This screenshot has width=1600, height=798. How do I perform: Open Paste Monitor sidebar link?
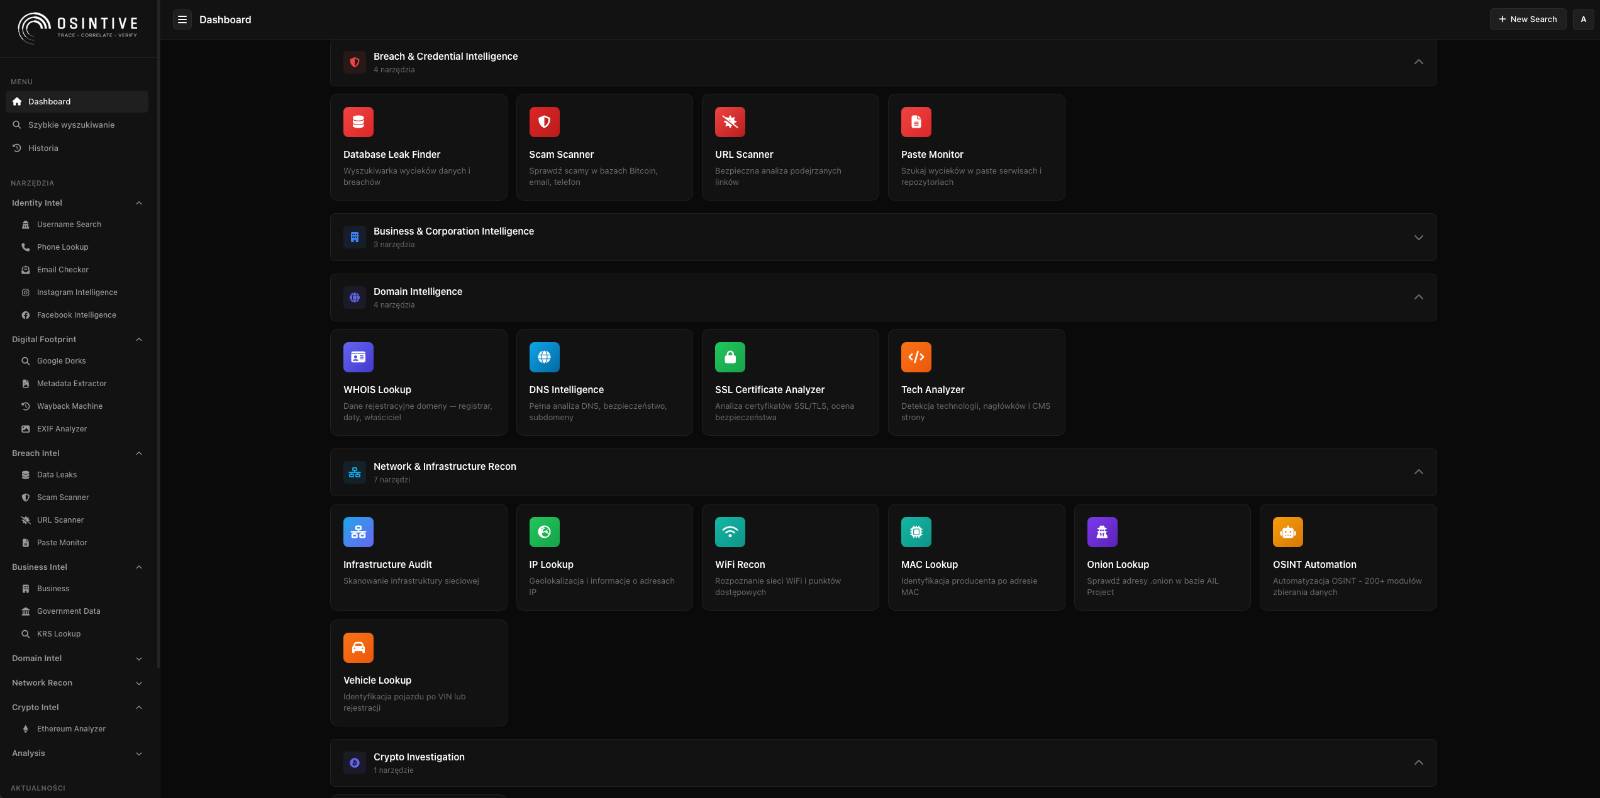(82, 543)
